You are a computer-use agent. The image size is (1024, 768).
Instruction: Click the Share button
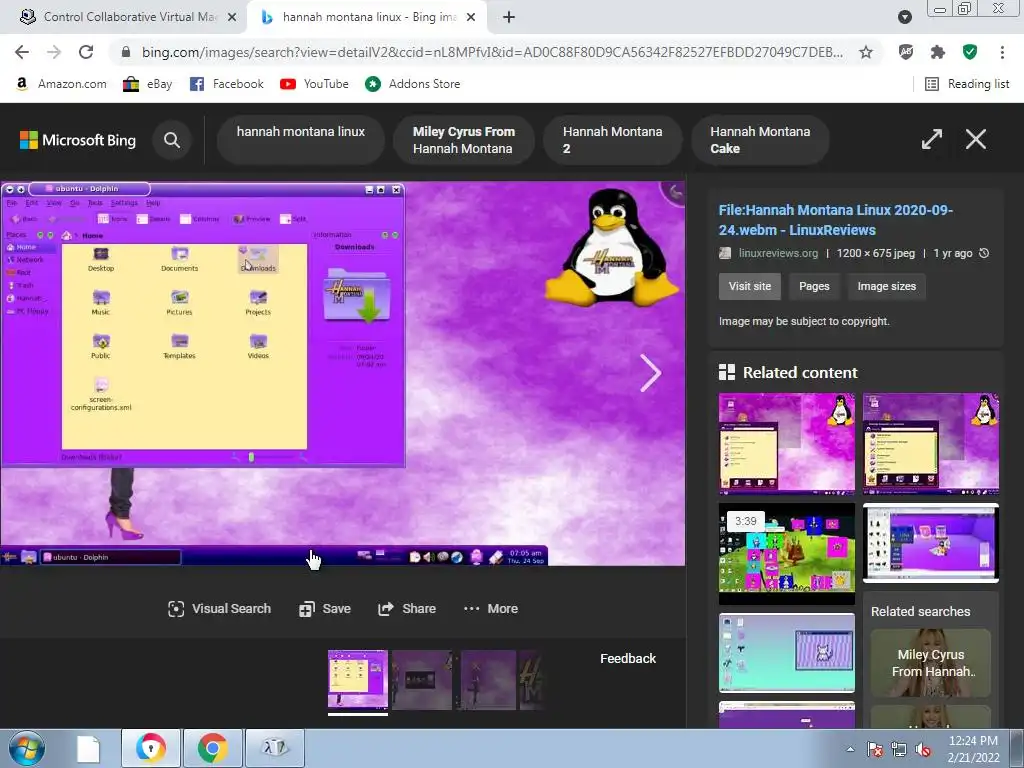[407, 609]
